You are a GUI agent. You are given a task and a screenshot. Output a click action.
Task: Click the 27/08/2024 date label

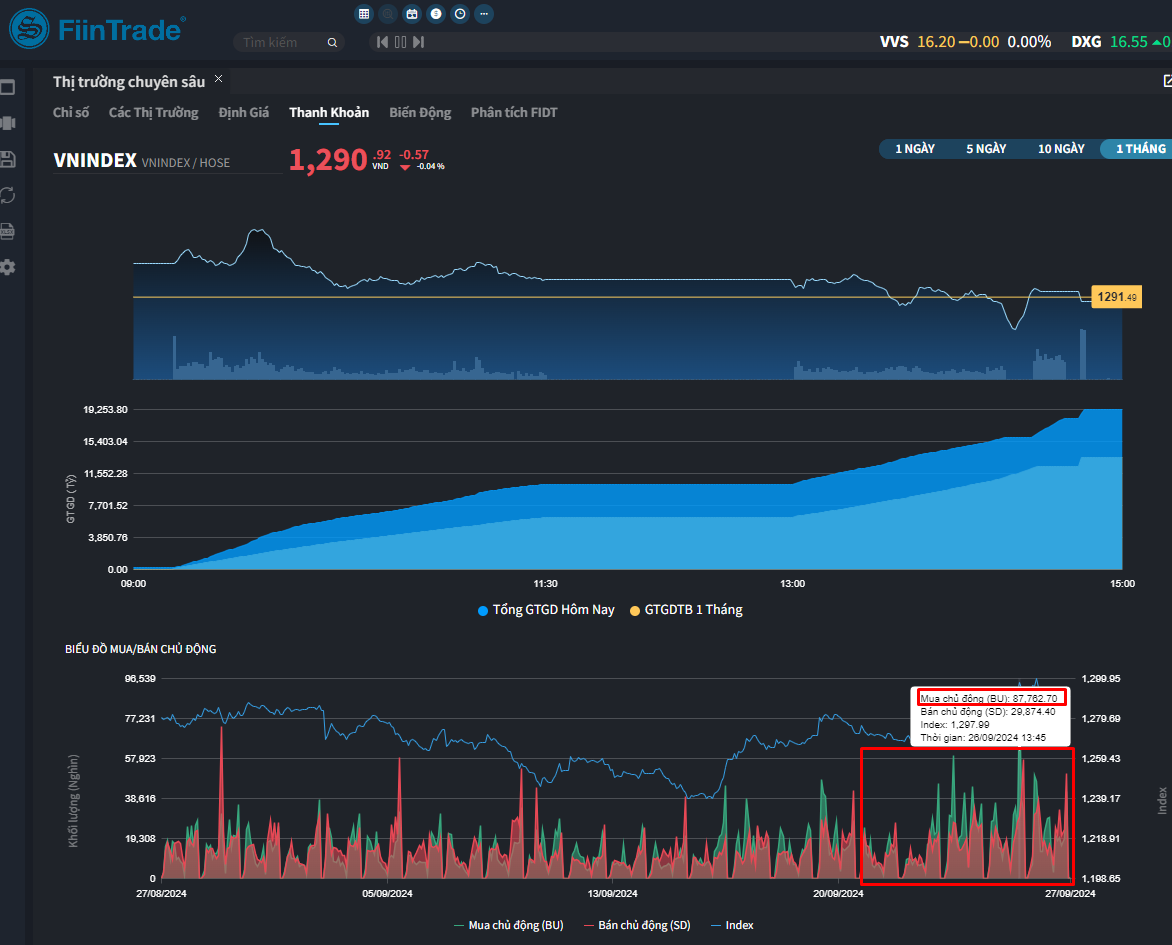coord(161,893)
